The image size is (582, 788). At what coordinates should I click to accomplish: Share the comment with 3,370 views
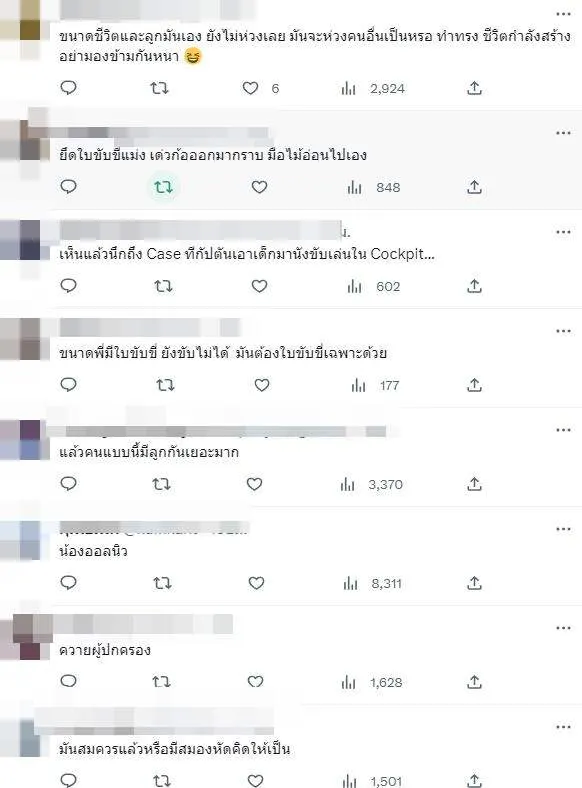(474, 484)
